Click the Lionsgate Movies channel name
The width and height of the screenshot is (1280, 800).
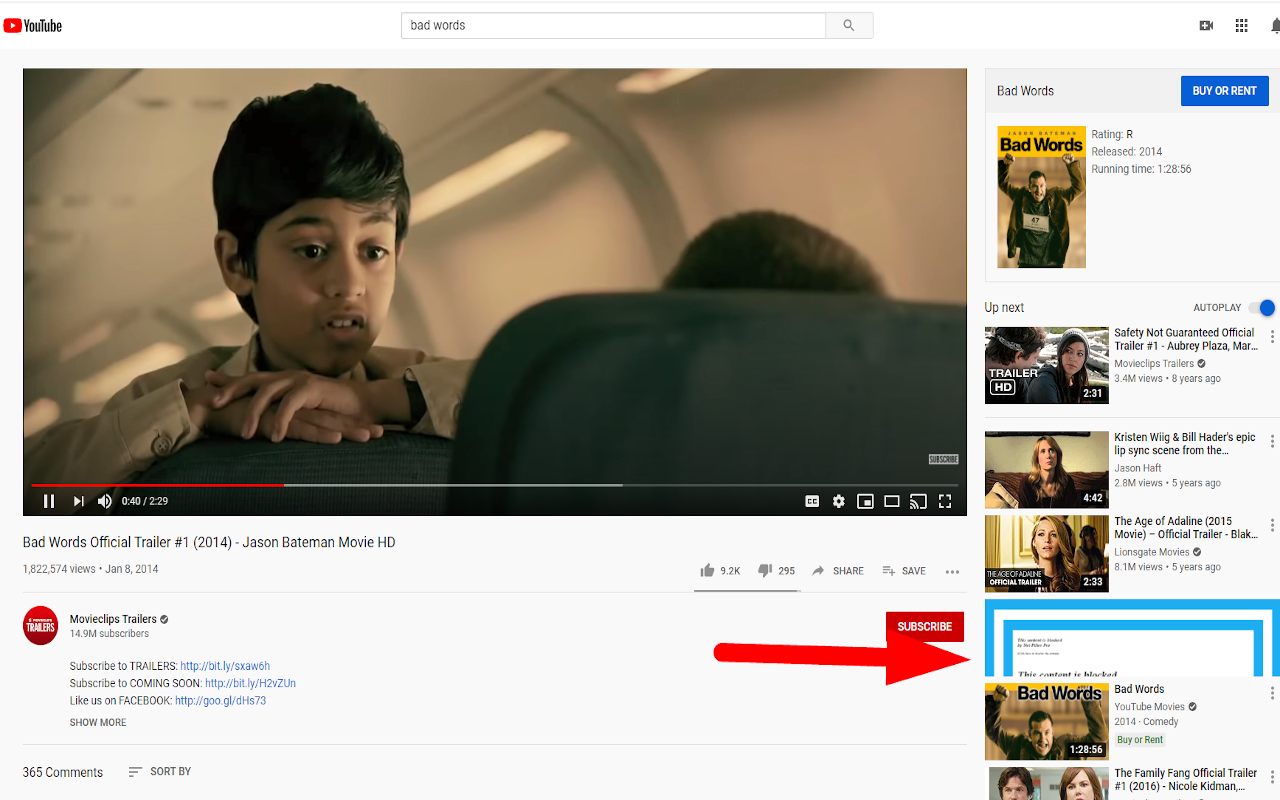[1152, 552]
